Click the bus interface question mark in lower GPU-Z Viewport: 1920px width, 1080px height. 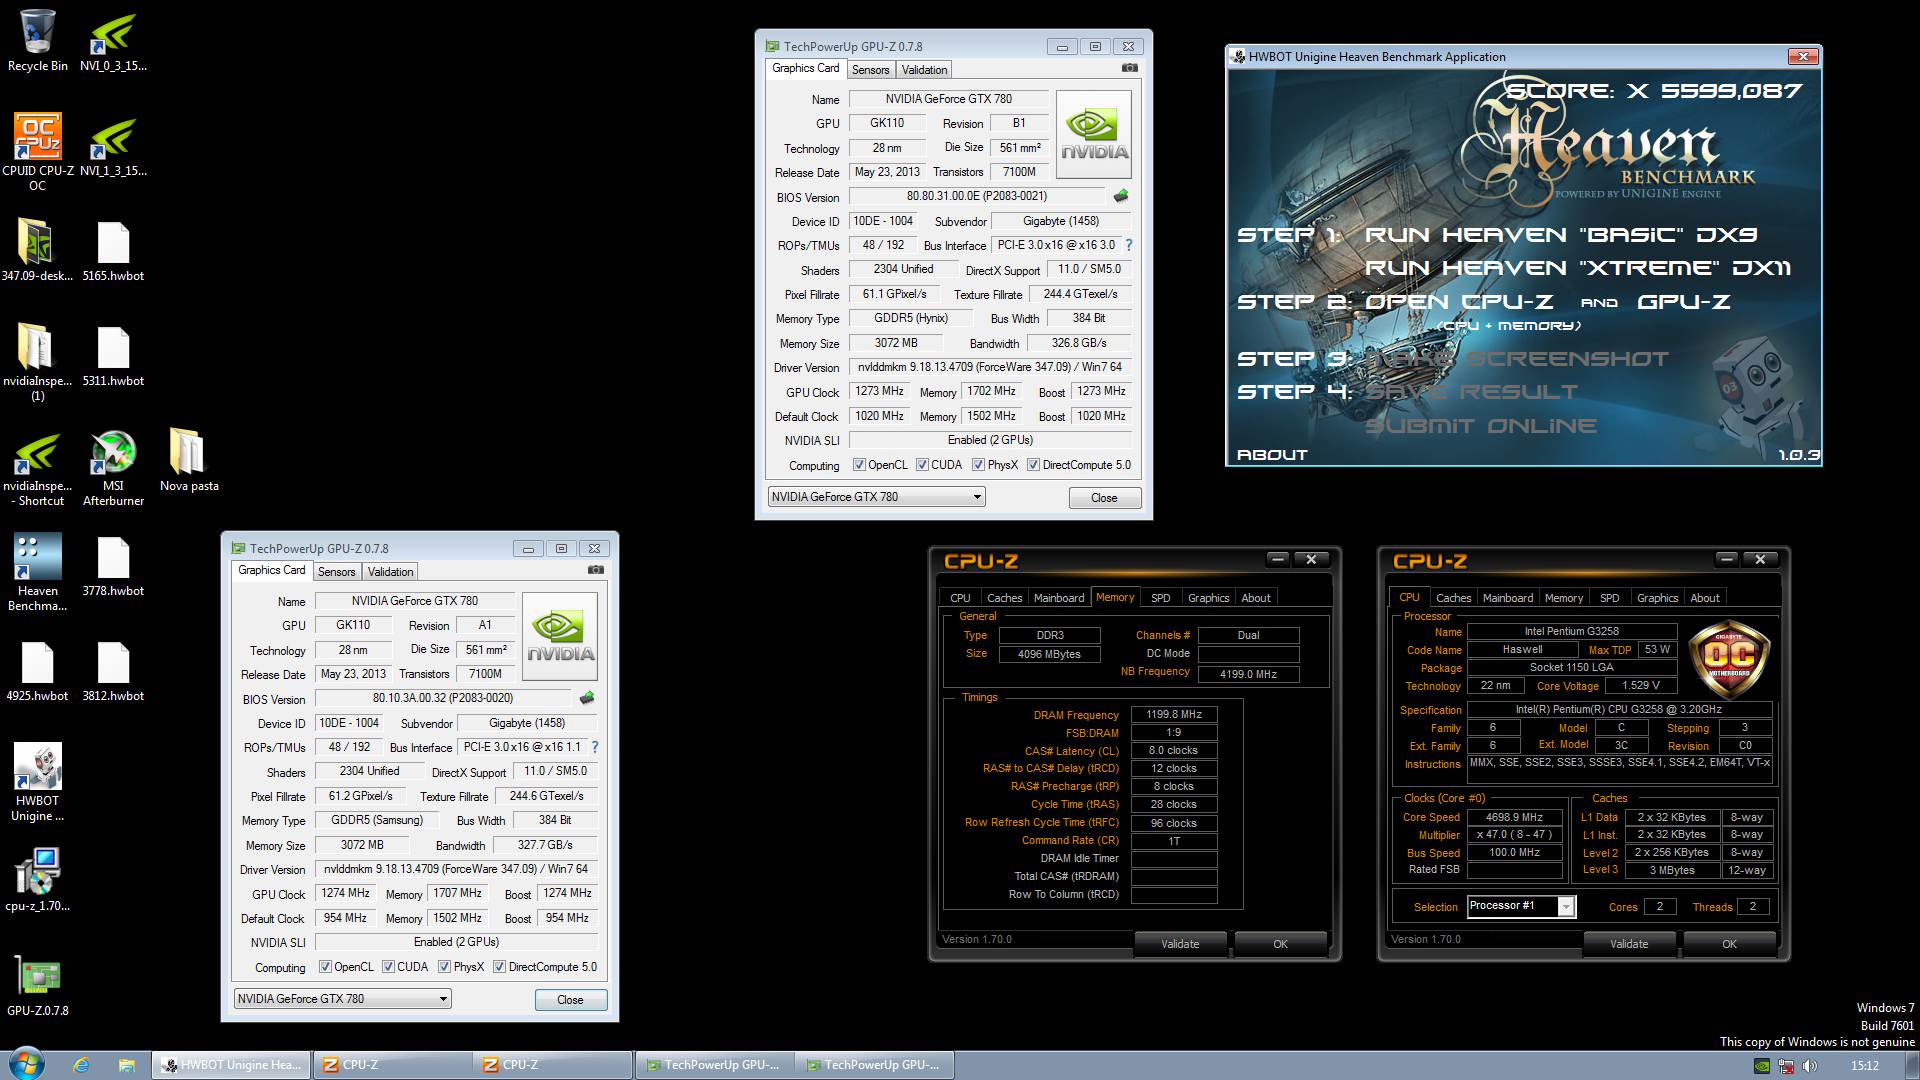coord(595,747)
